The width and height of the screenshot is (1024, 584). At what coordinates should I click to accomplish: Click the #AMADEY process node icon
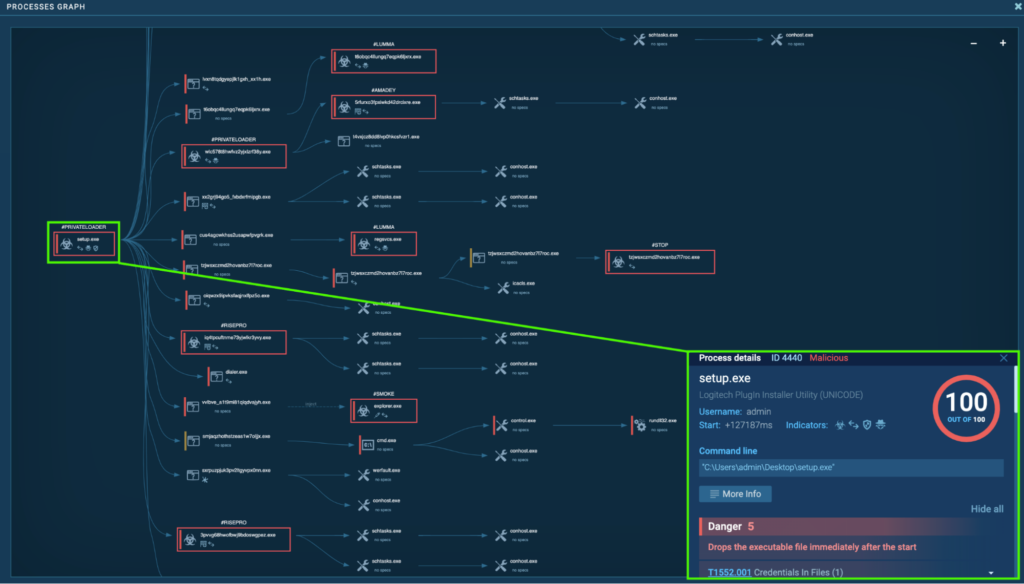pyautogui.click(x=345, y=105)
